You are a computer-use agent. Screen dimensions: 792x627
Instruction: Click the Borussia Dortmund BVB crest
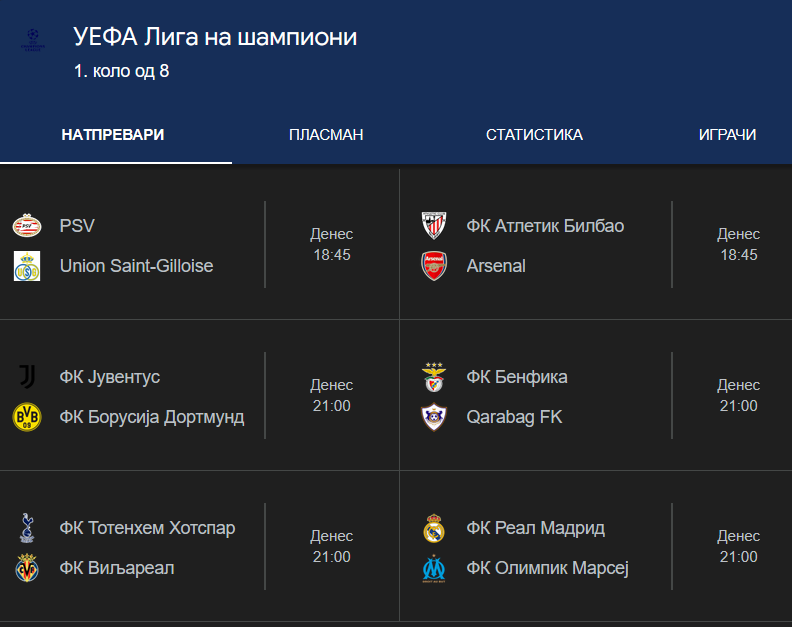27,417
